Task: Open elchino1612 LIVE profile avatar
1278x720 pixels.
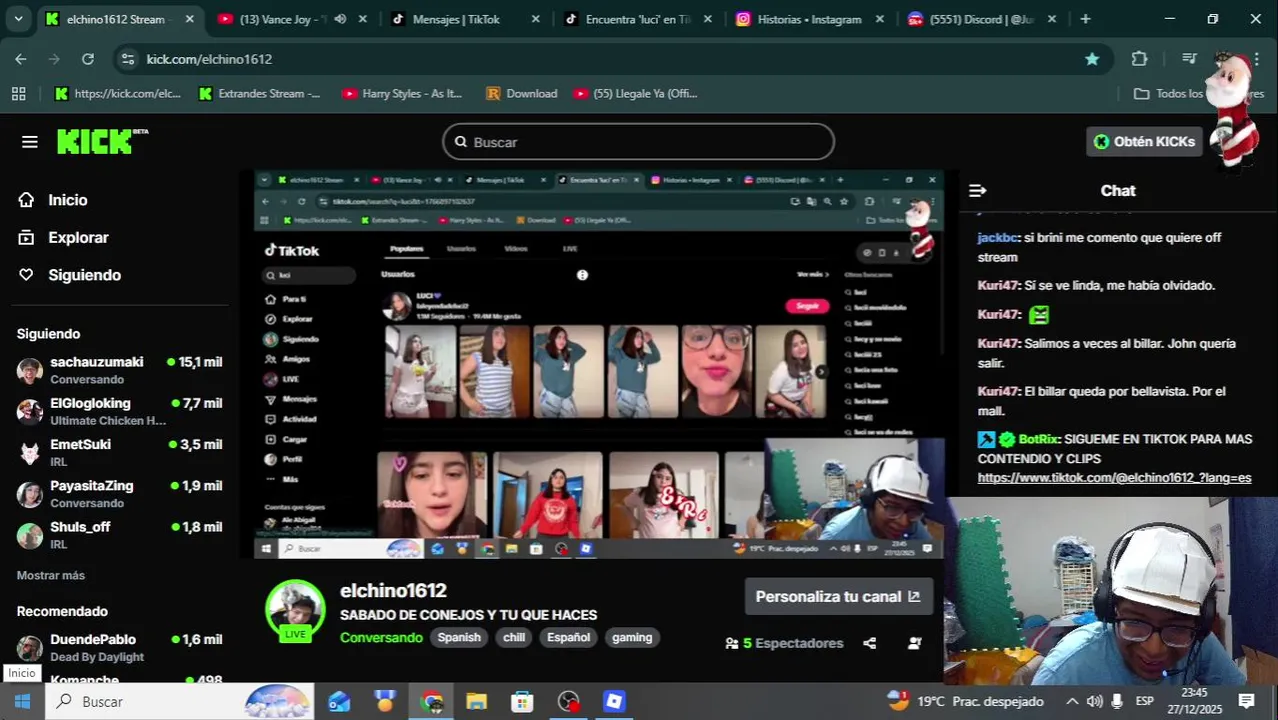Action: pyautogui.click(x=295, y=609)
